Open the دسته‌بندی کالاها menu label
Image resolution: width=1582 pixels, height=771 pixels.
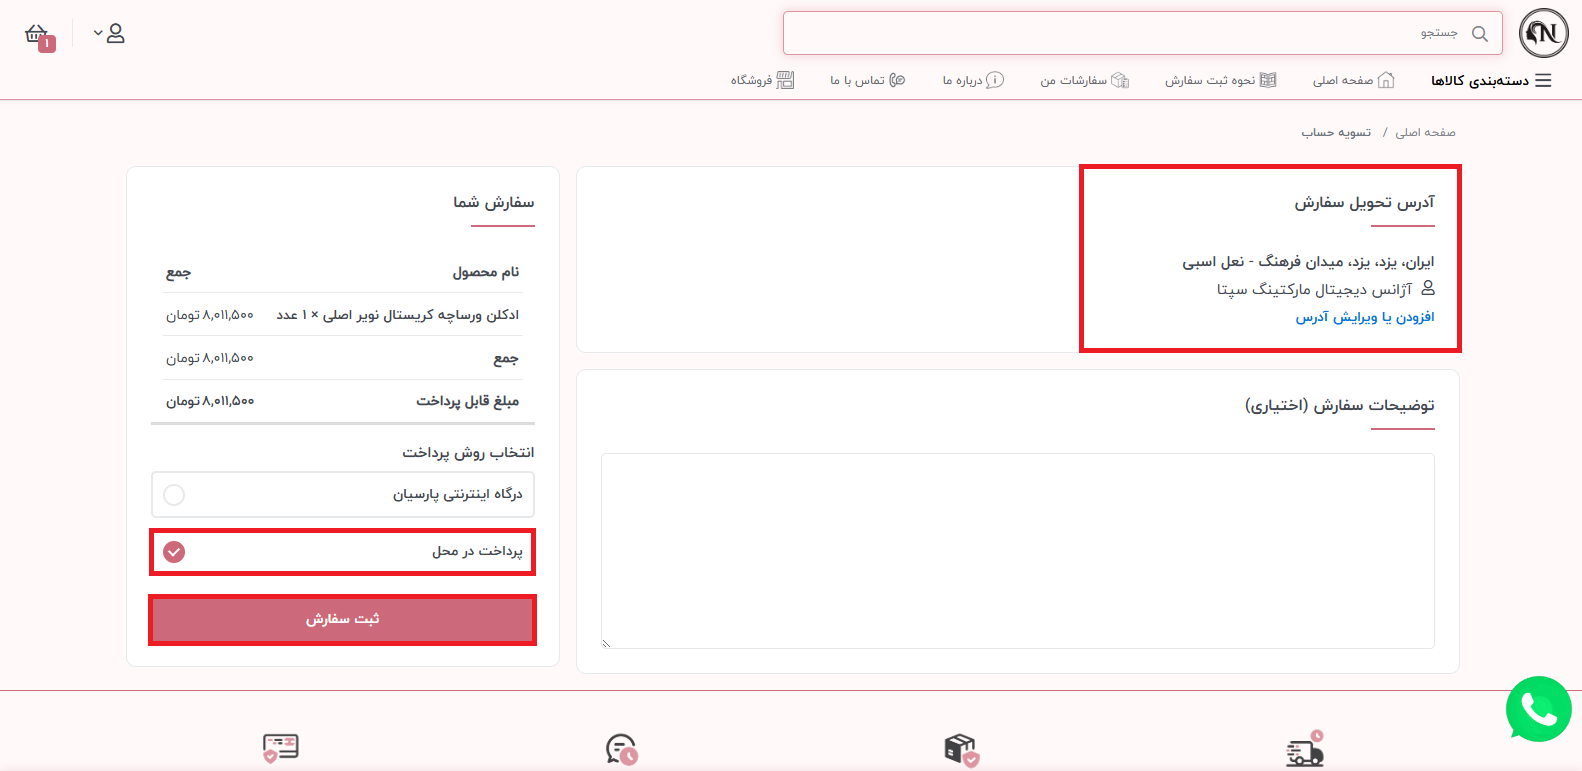[1480, 80]
